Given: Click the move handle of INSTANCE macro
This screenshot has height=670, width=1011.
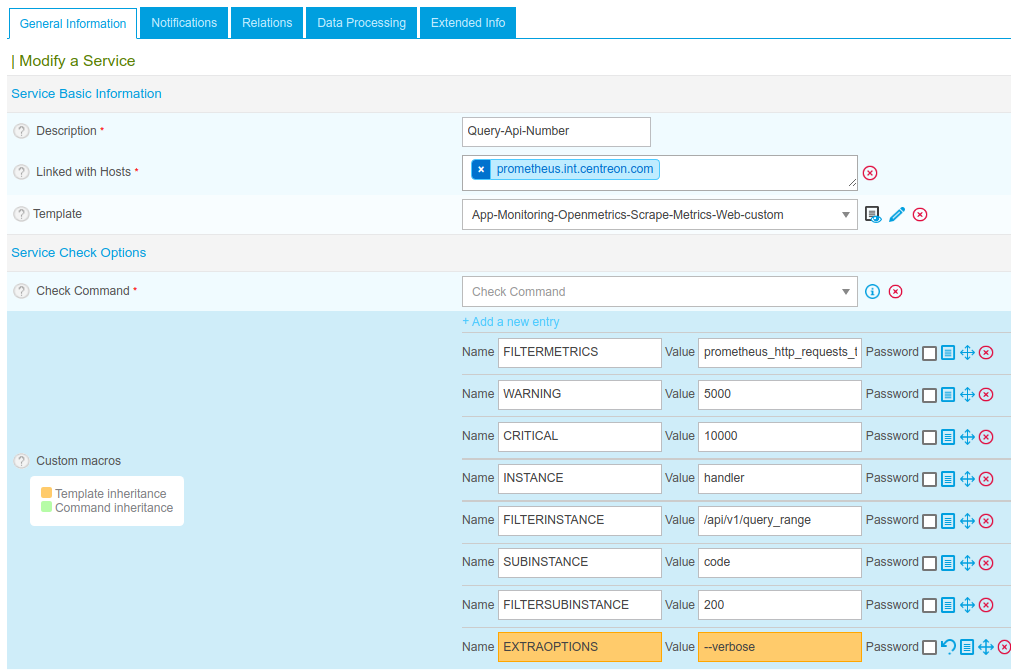Looking at the screenshot, I should pos(967,479).
